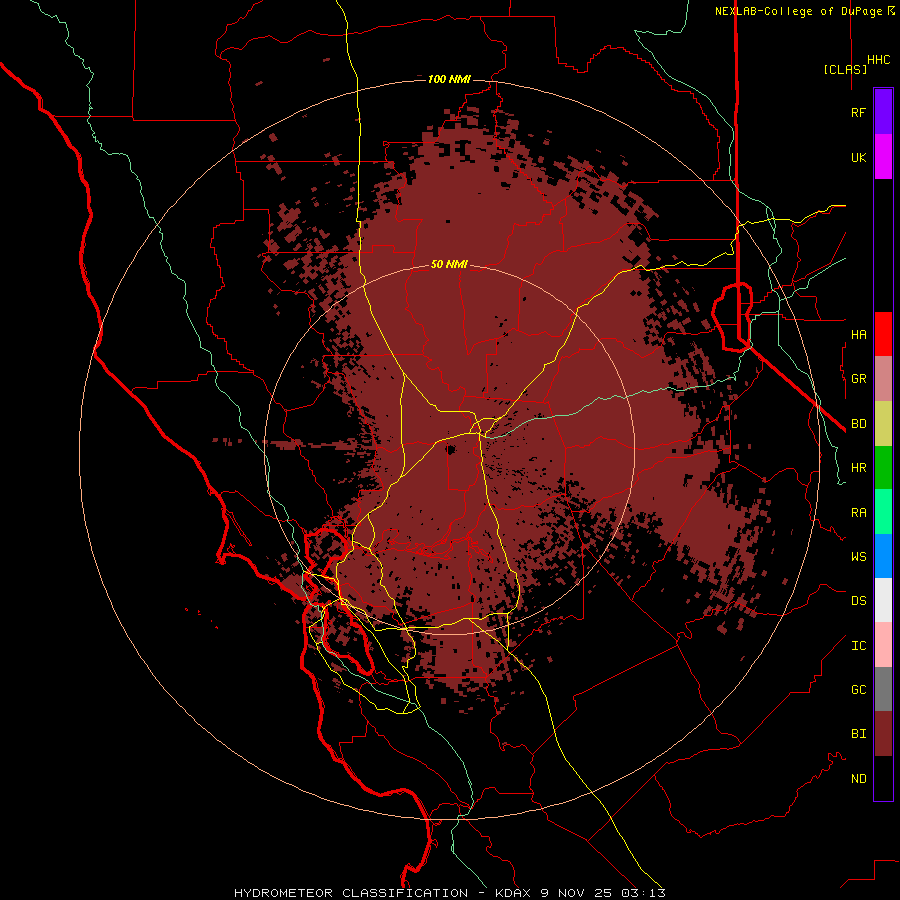
Task: Click the Hydrometeor Classification KDAX timestamp caption
Action: point(449,893)
